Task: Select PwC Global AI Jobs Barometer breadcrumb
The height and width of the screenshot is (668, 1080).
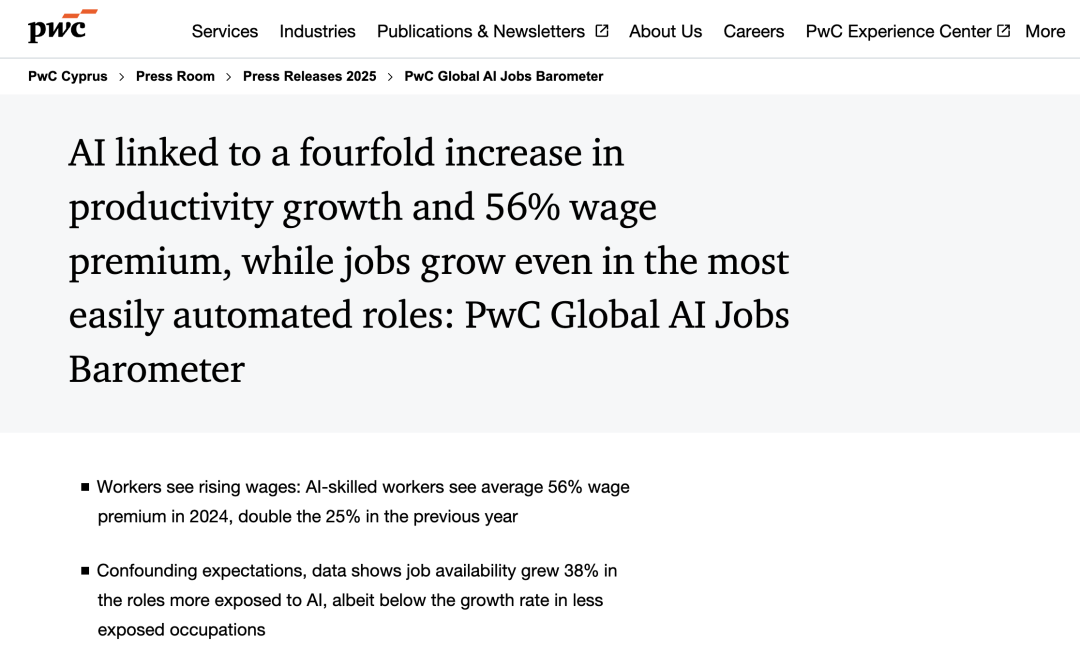Action: (503, 76)
